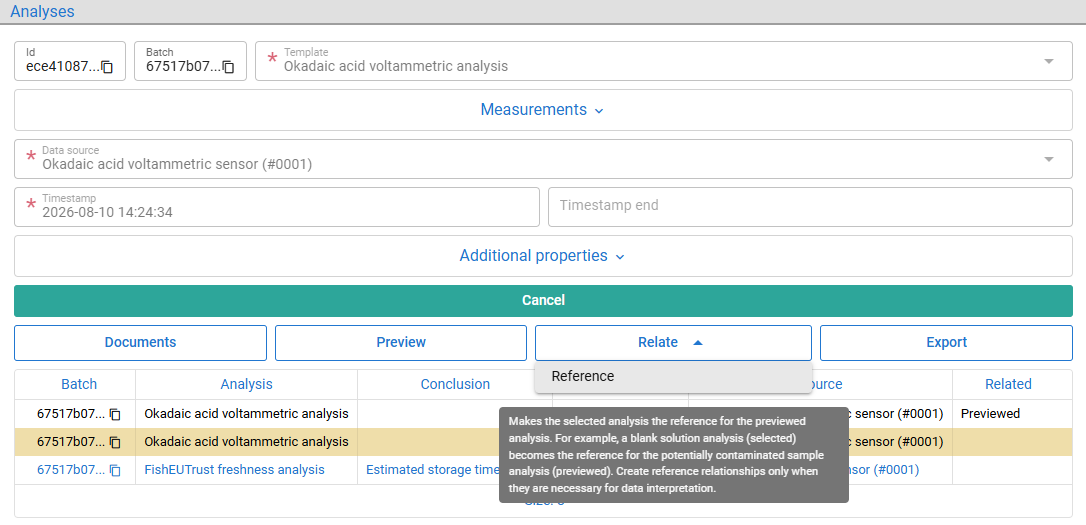
Task: Click the Timestamp field 2026-08-10 14:24:34
Action: (x=276, y=207)
